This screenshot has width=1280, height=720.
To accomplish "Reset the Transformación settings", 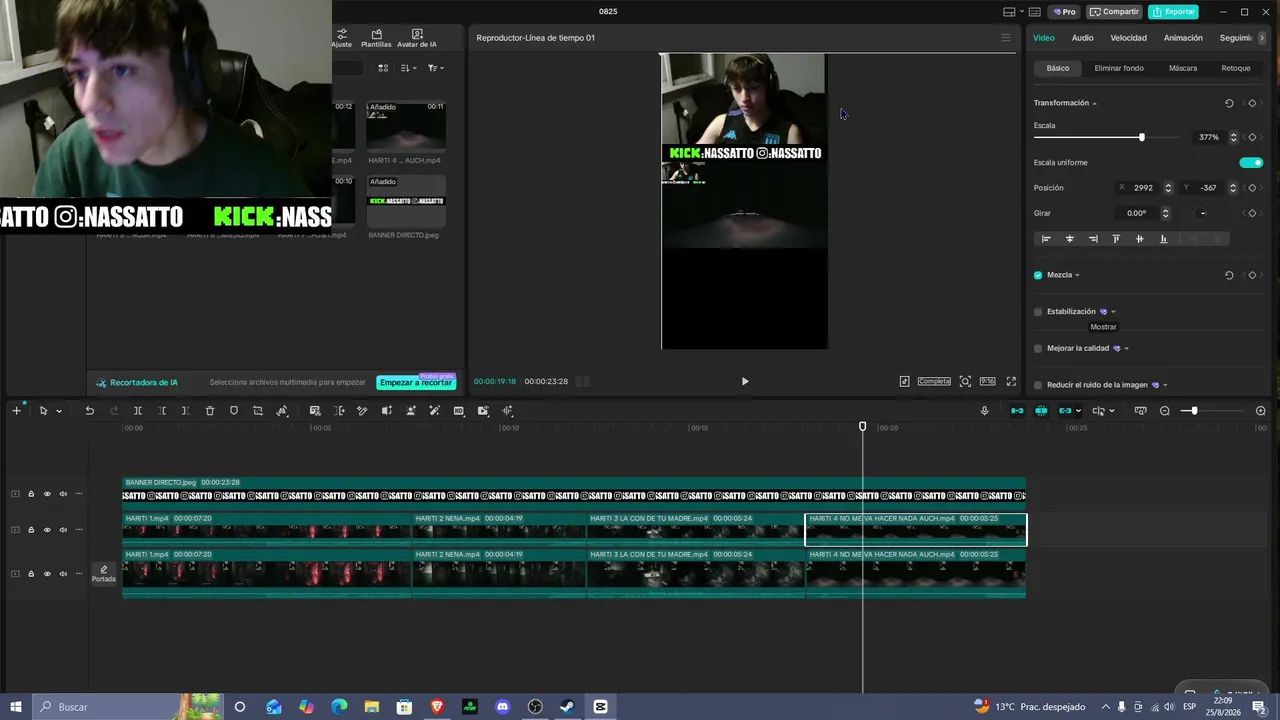I will pyautogui.click(x=1229, y=103).
